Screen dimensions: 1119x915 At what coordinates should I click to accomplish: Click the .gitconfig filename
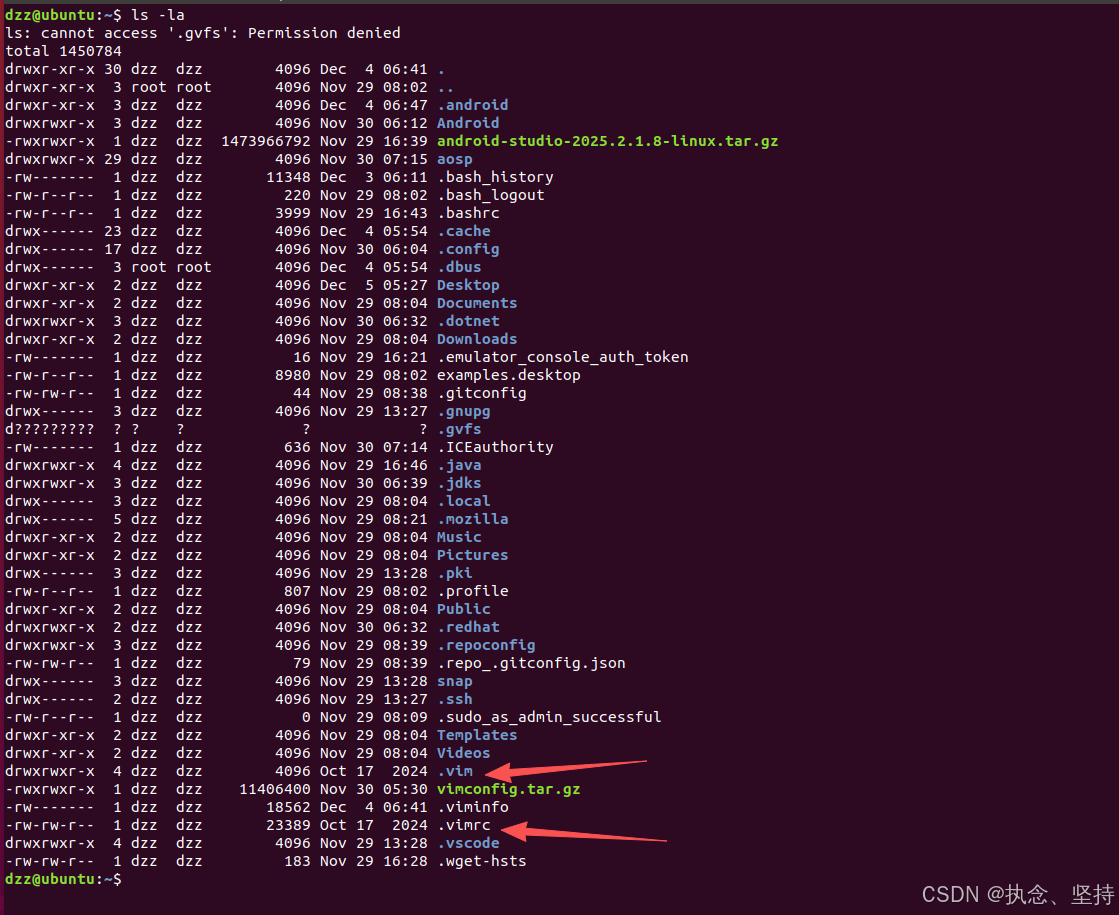pos(482,393)
